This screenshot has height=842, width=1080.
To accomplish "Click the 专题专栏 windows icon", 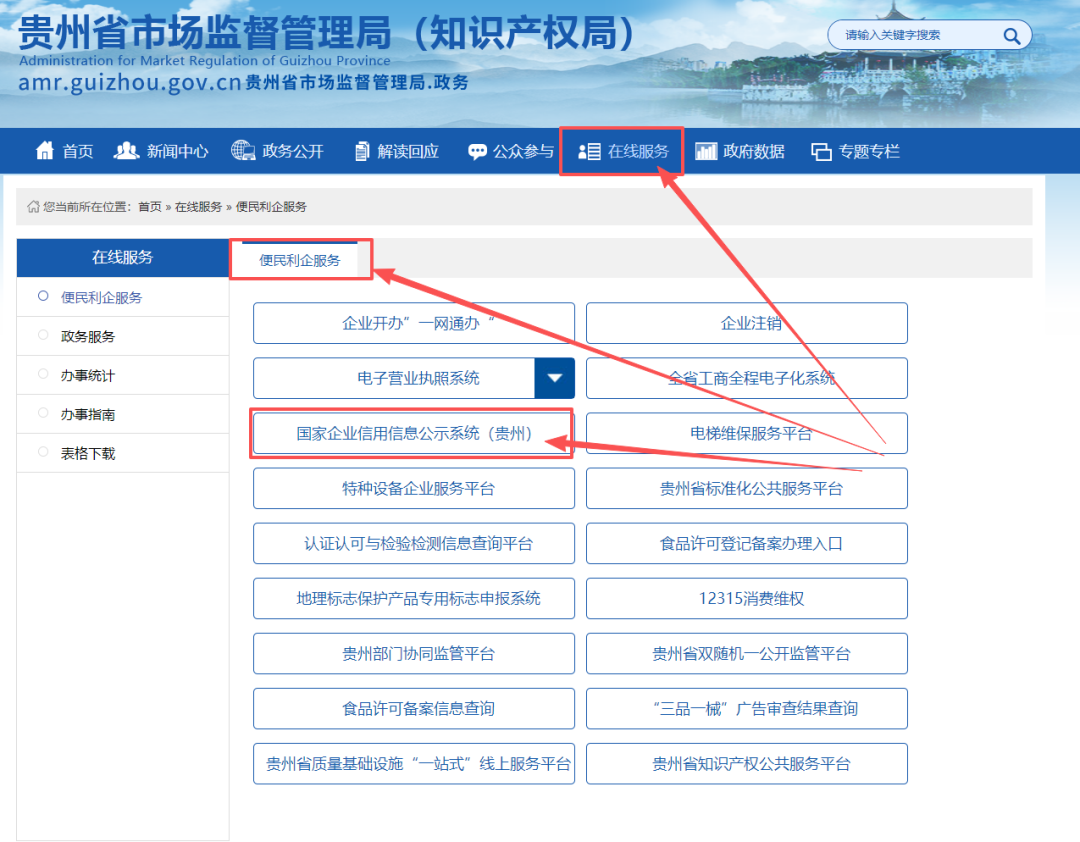I will (x=821, y=151).
